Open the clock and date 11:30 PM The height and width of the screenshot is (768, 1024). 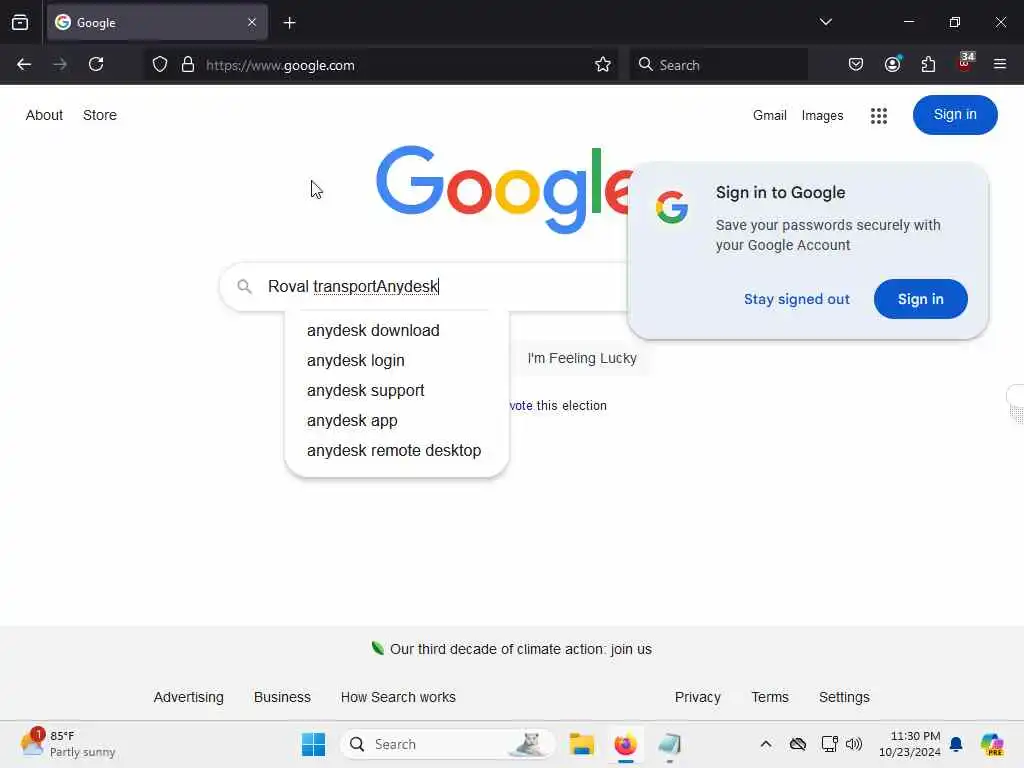tap(909, 744)
